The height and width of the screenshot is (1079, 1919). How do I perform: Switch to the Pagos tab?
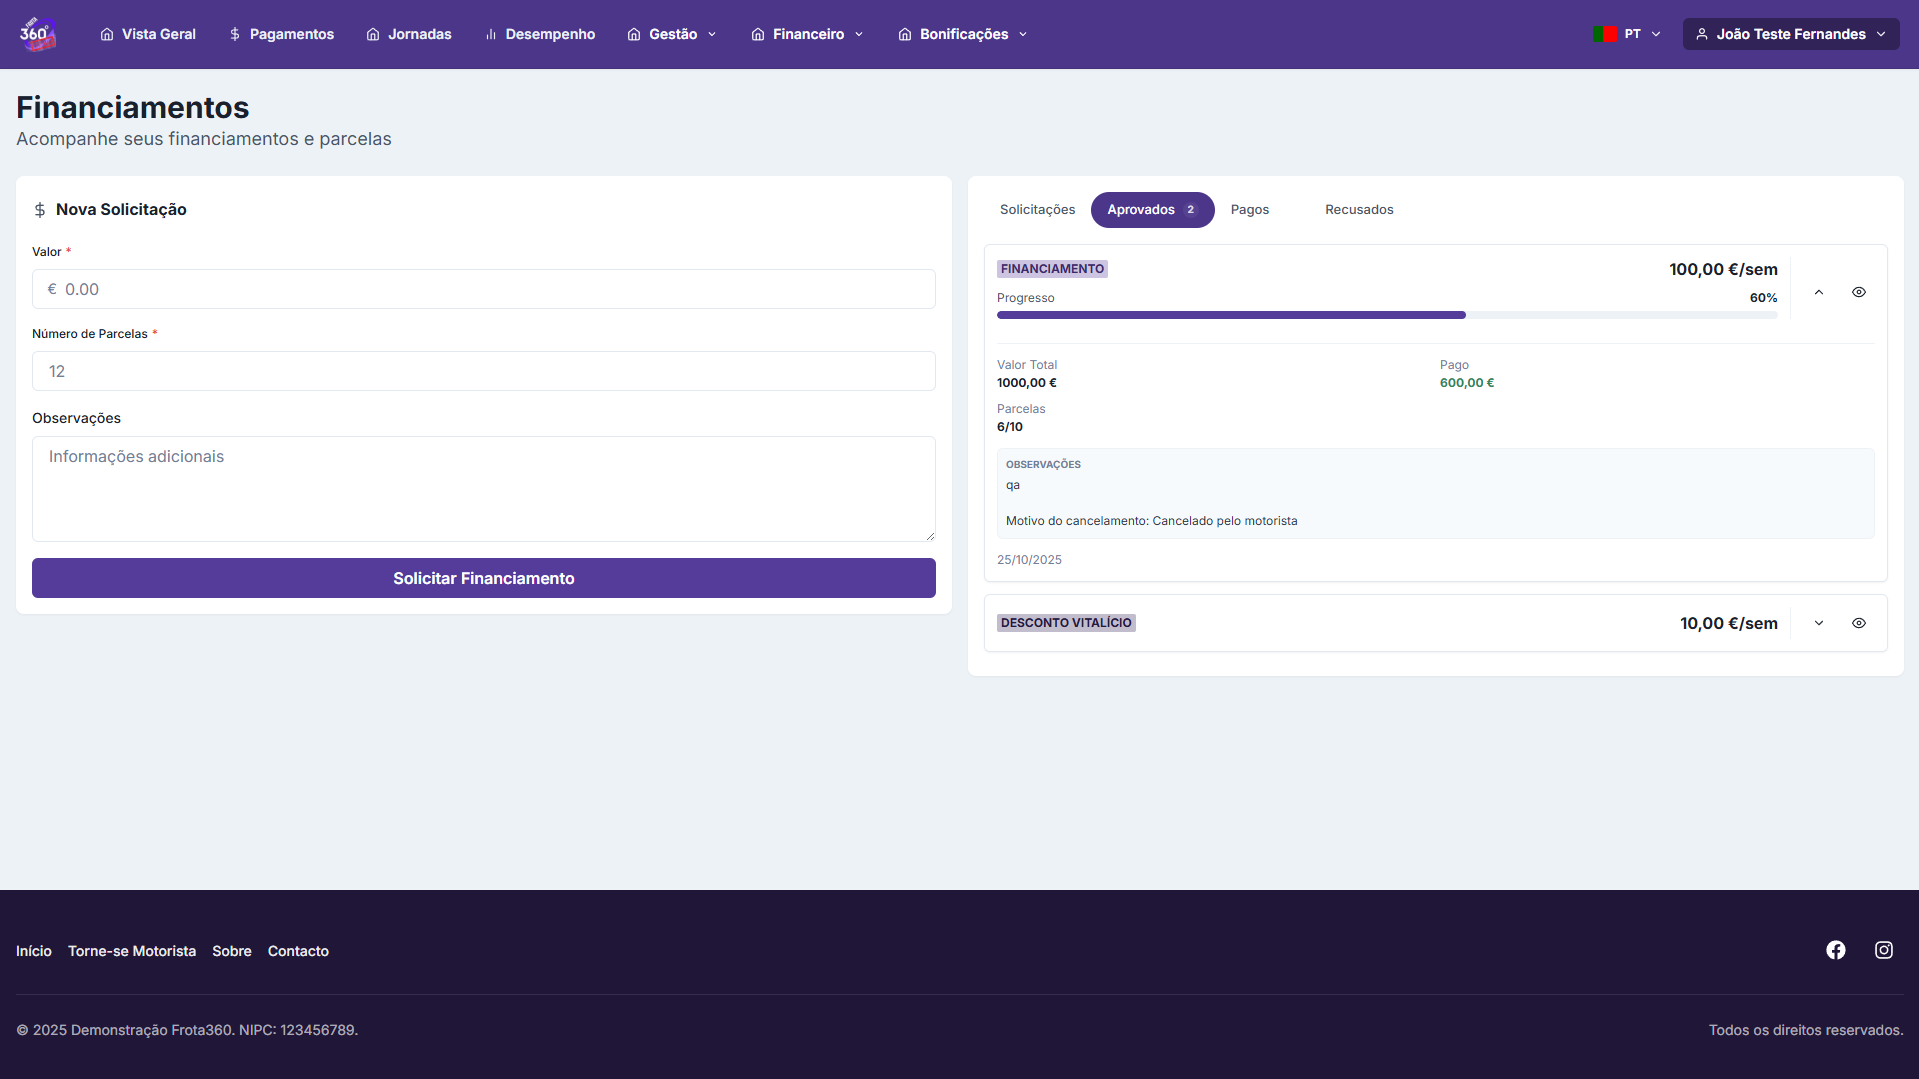[x=1249, y=210]
